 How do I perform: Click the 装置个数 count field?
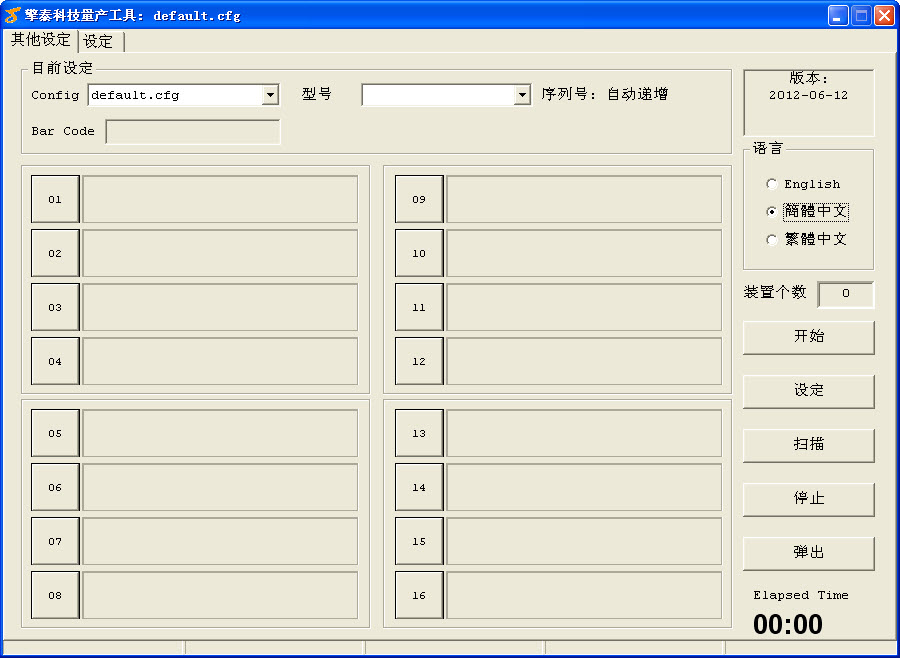(845, 294)
